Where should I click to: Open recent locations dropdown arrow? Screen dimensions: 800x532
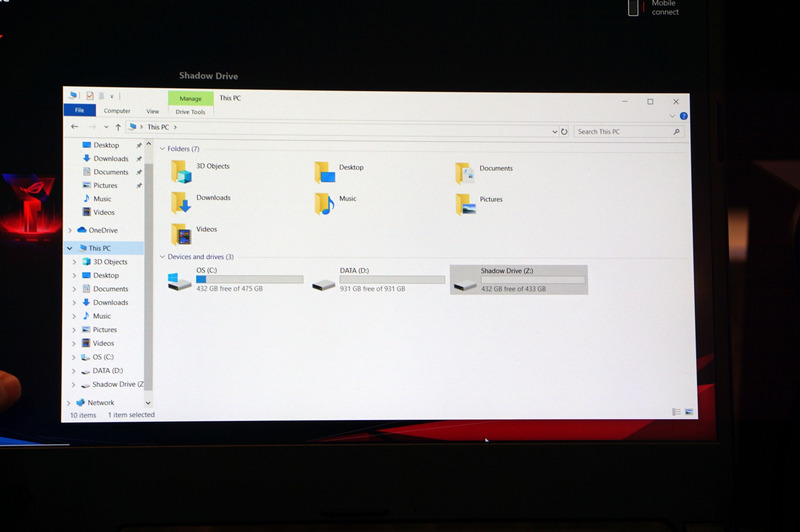pos(106,127)
